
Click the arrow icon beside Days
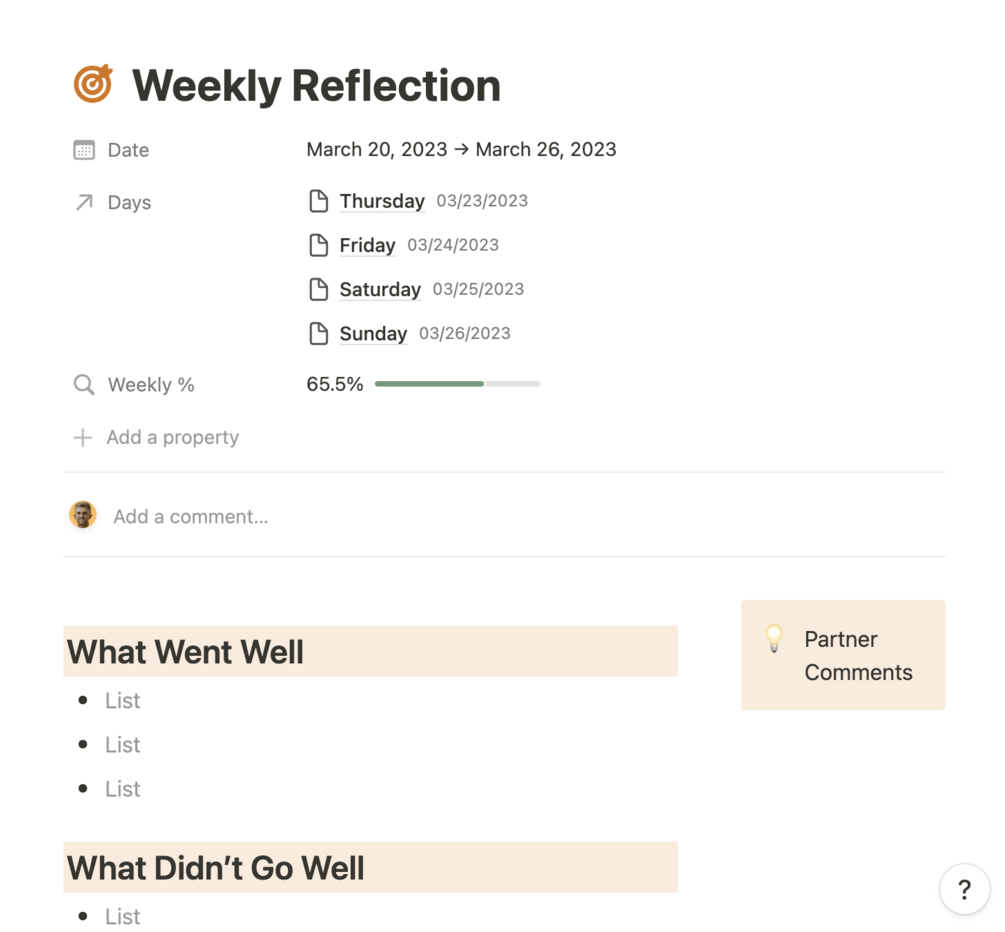(x=84, y=202)
